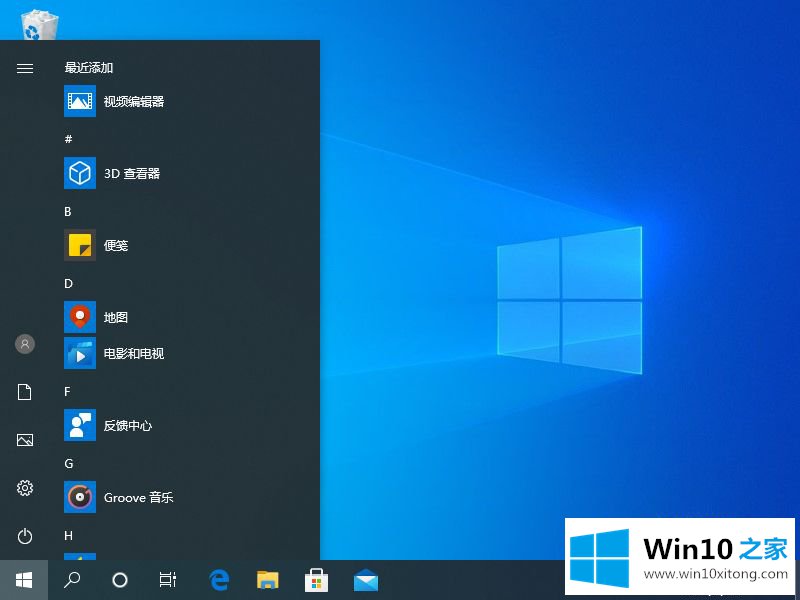Expand the Start menu hamburger navigation
This screenshot has height=600, width=800.
pos(25,68)
